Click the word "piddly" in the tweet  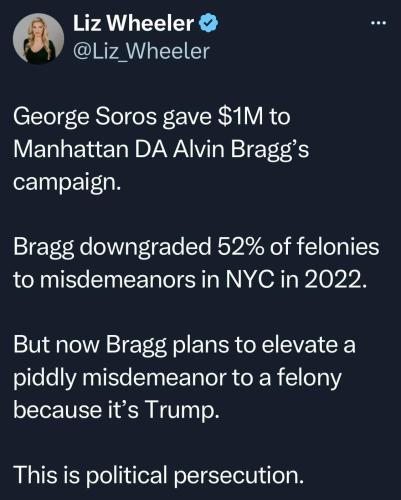point(45,378)
